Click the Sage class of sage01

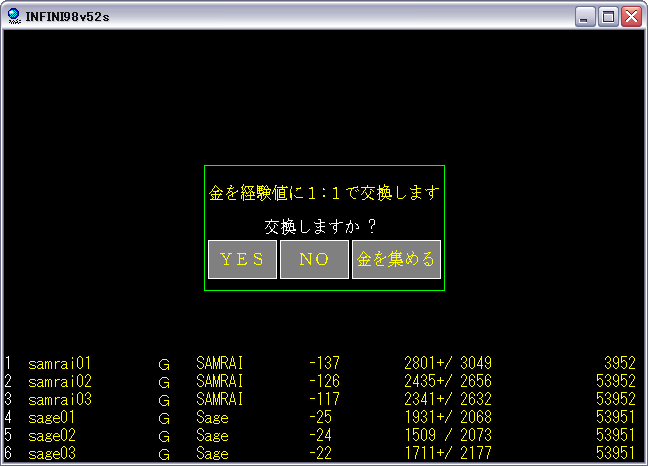[x=212, y=418]
